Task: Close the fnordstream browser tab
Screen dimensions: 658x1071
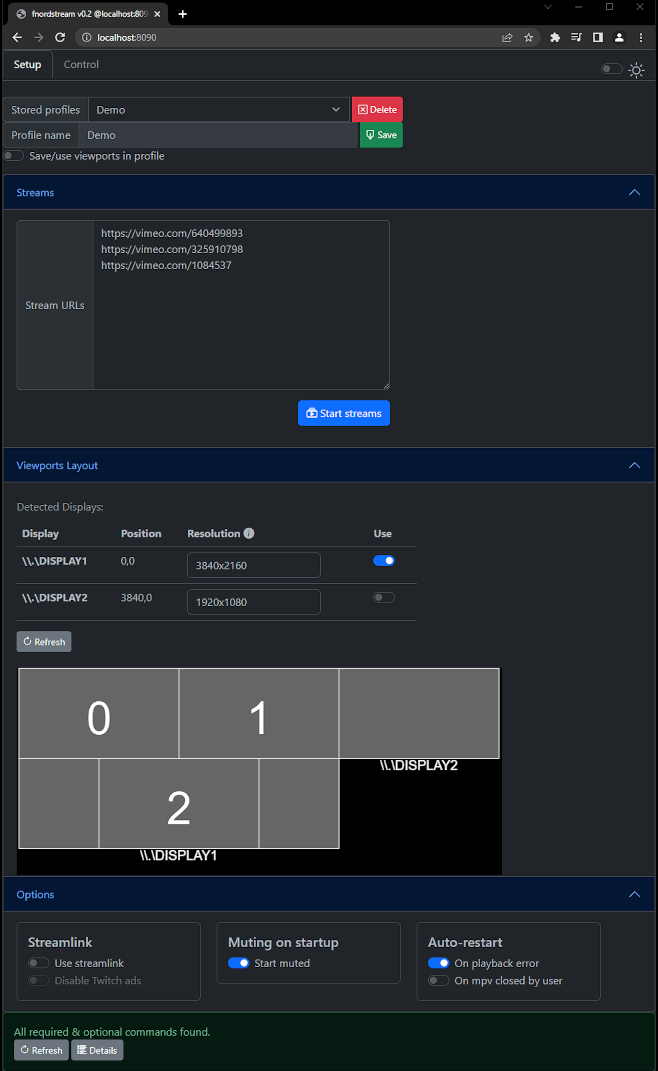Action: click(157, 14)
